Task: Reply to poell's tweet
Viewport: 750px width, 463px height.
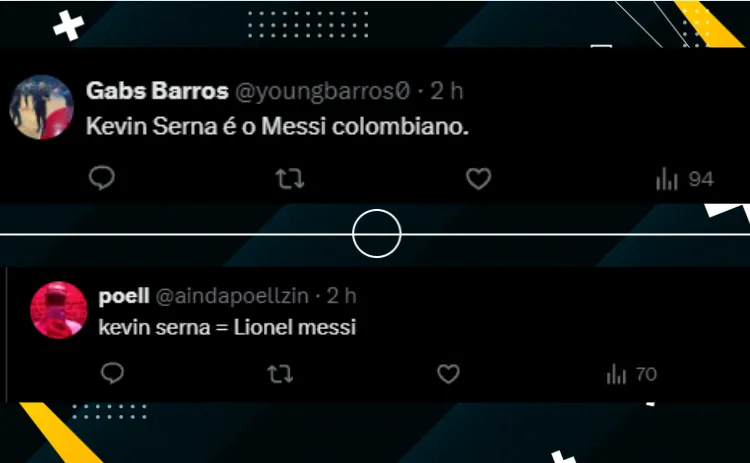Action: pyautogui.click(x=112, y=373)
